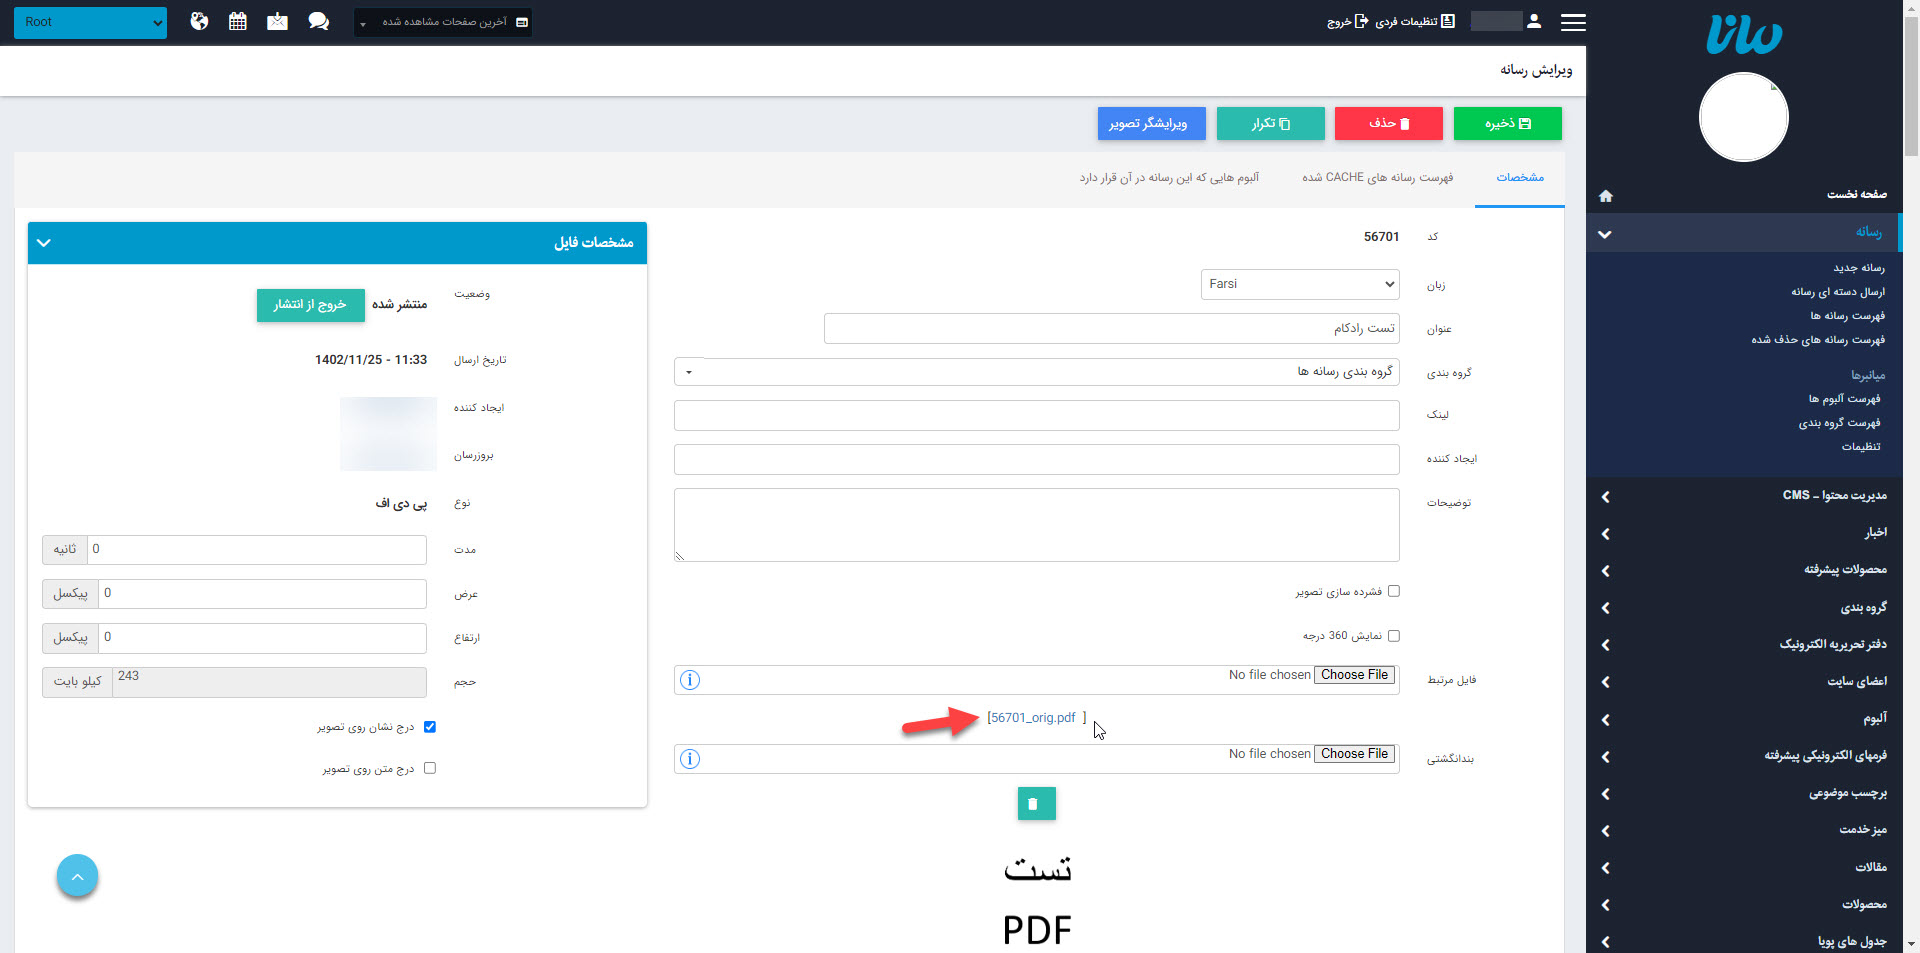Image resolution: width=1920 pixels, height=953 pixels.
Task: Open the 56701_orig.pdf link
Action: pyautogui.click(x=1035, y=717)
